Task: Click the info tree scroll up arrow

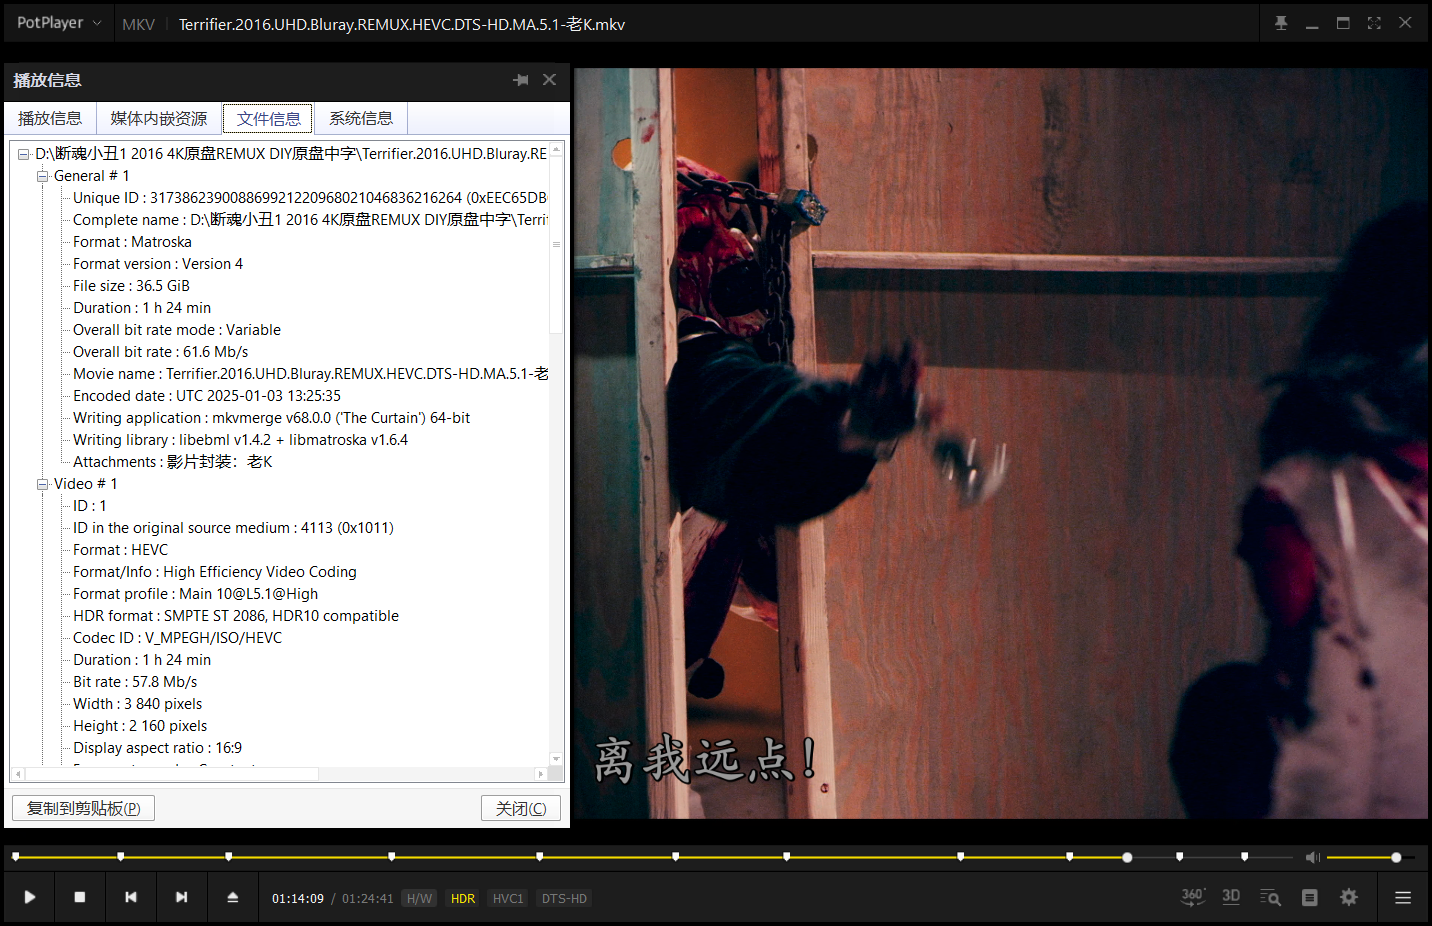Action: coord(556,149)
